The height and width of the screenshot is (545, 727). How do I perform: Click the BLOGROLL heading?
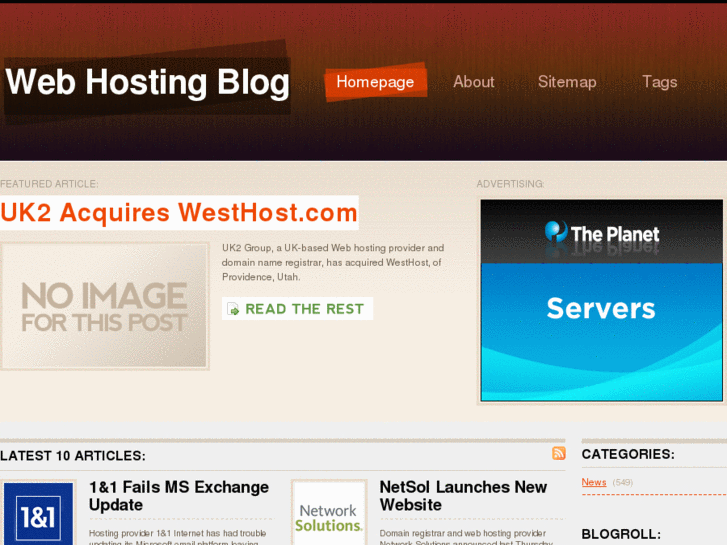(x=621, y=534)
